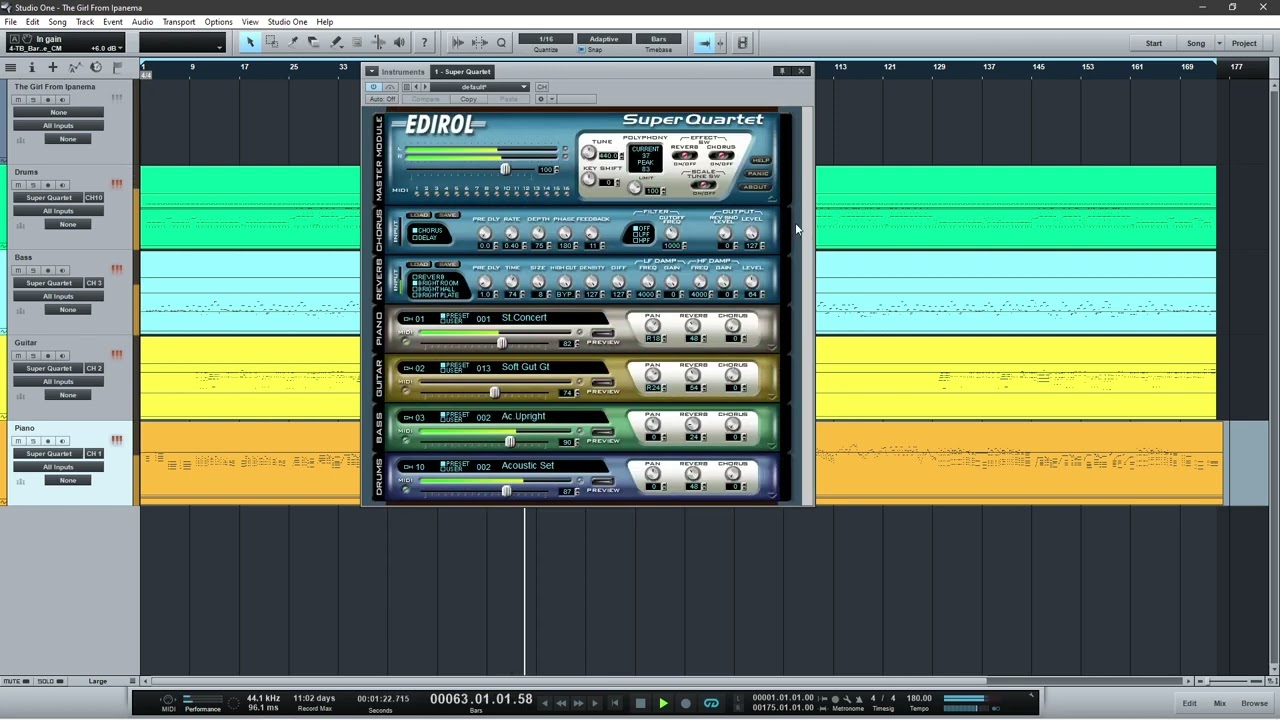
Task: Open the Audio menu
Action: [142, 22]
